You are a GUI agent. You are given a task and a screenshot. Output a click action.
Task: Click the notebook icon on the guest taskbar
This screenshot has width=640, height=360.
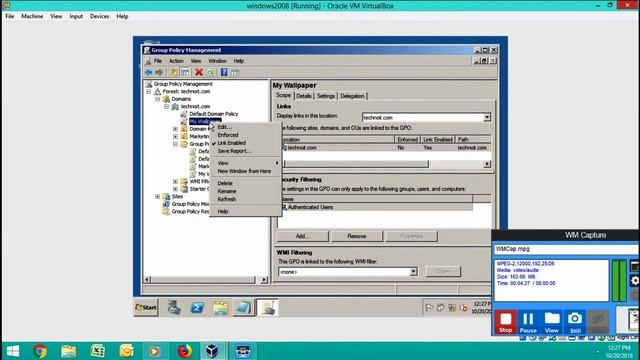[x=243, y=307]
